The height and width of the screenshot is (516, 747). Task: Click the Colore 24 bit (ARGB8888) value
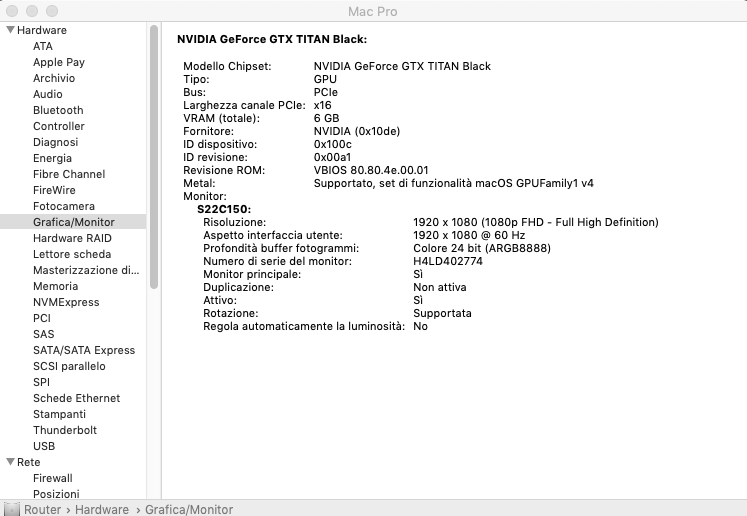pyautogui.click(x=482, y=248)
